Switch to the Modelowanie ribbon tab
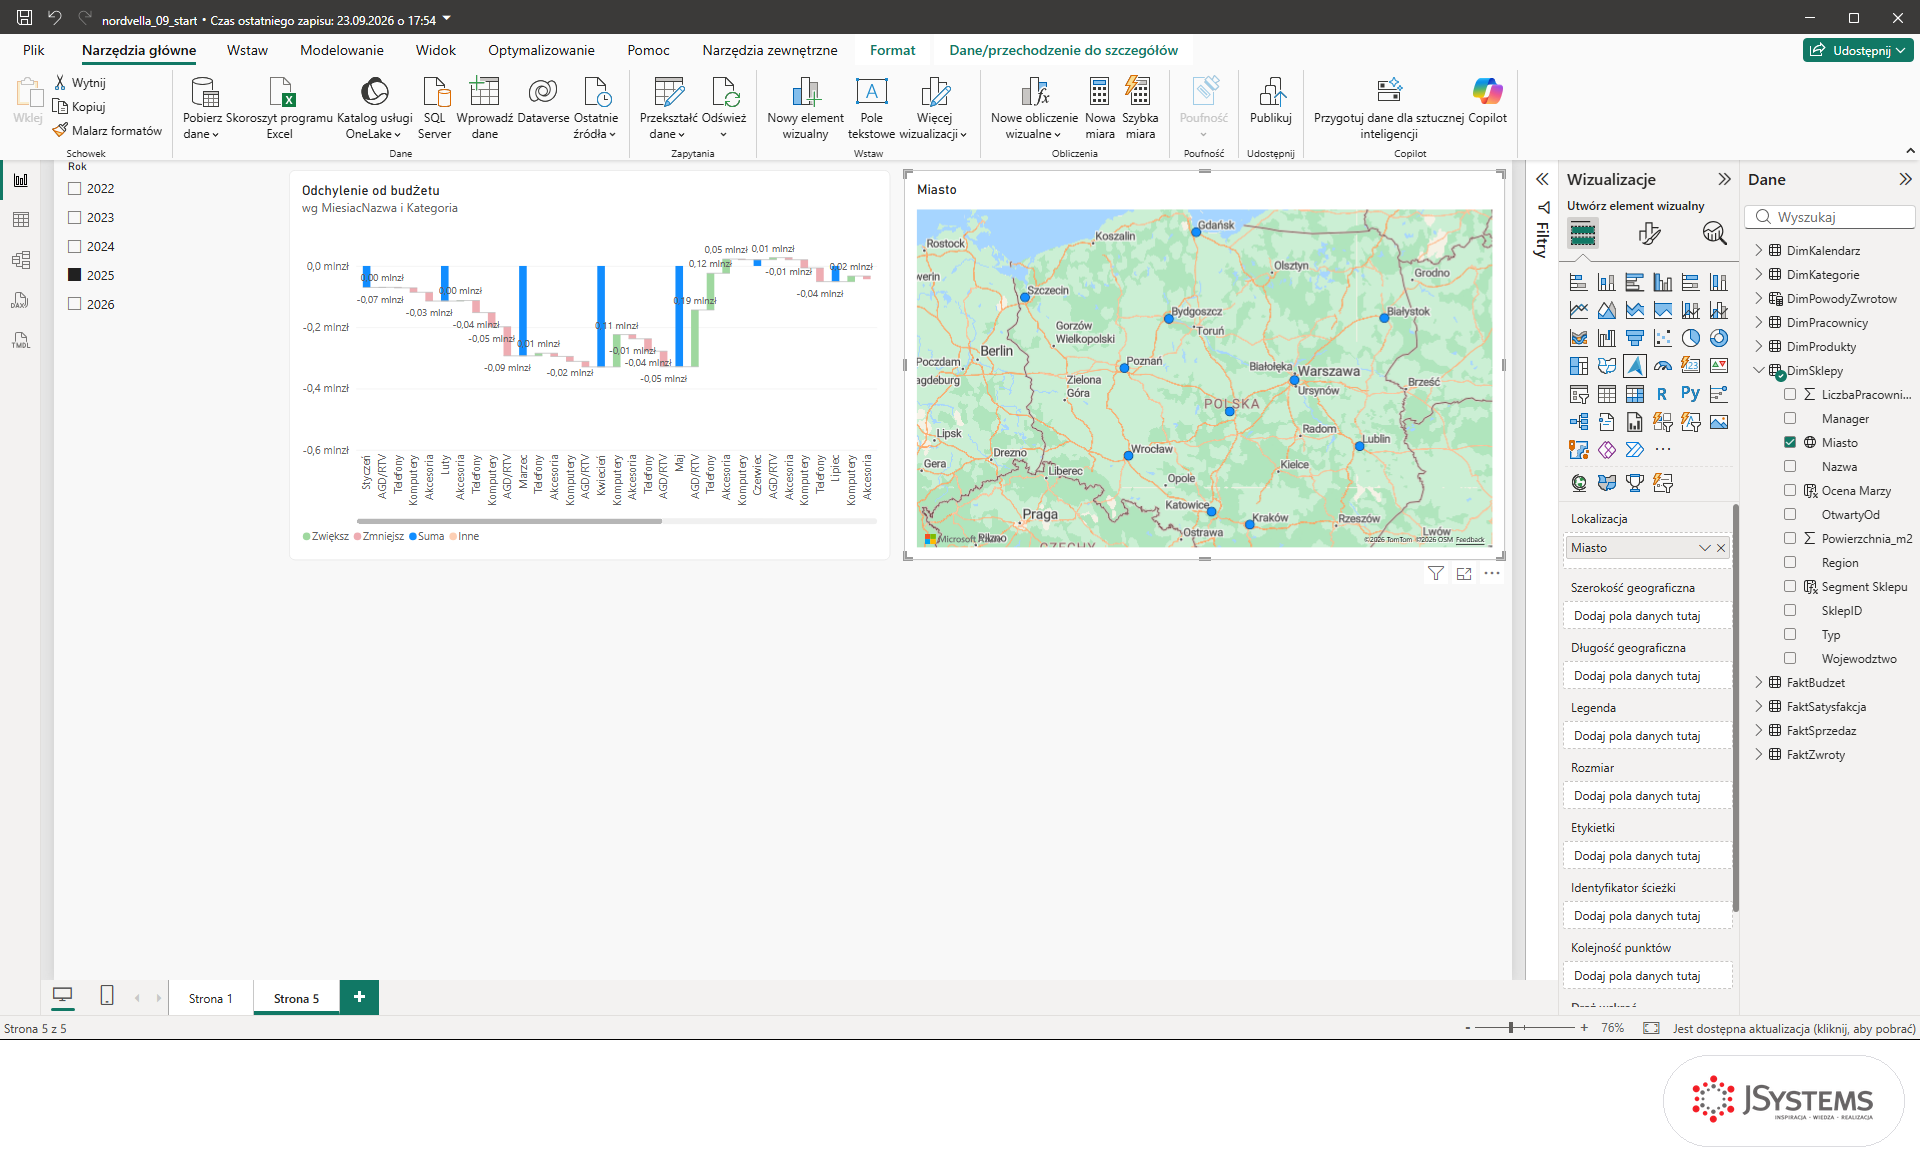The image size is (1920, 1162). coord(342,50)
